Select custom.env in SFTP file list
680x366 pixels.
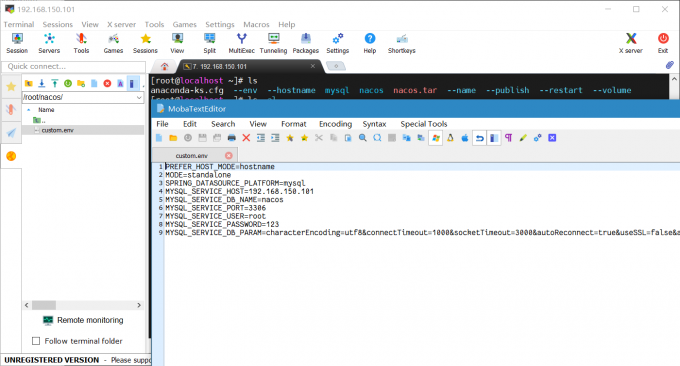click(x=82, y=130)
